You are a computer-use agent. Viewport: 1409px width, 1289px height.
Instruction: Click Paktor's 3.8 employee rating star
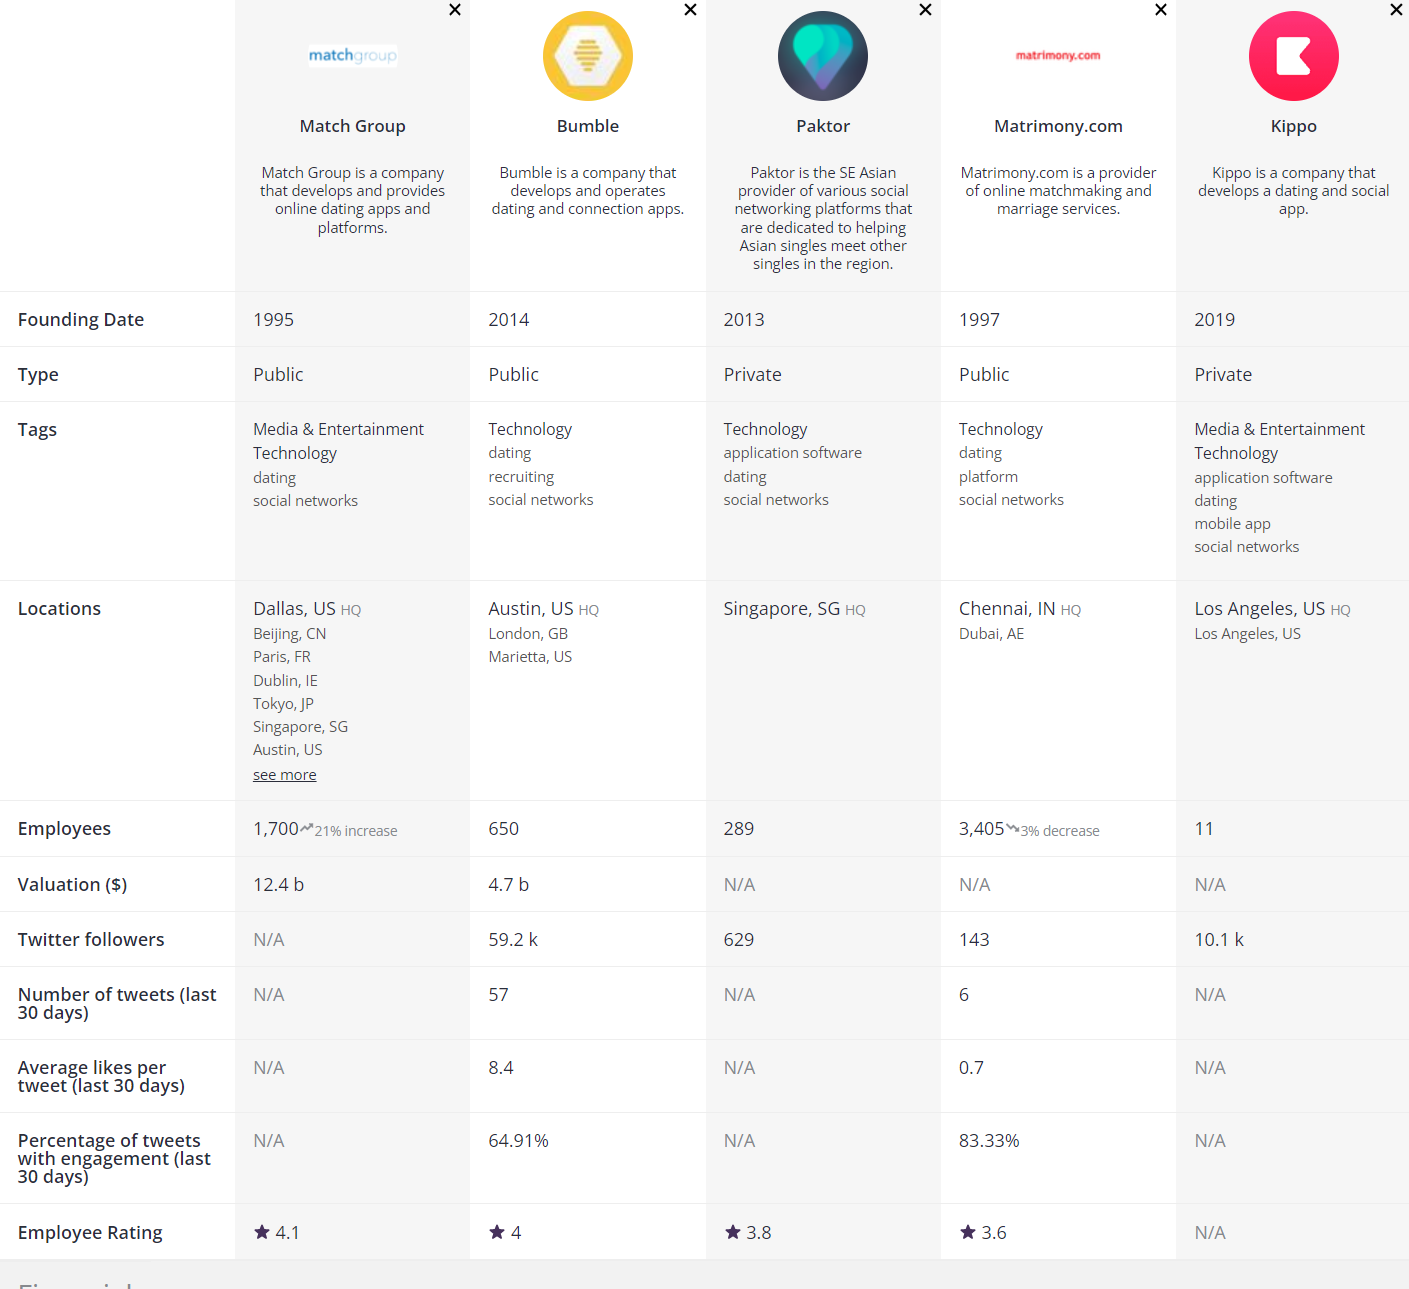(x=733, y=1232)
